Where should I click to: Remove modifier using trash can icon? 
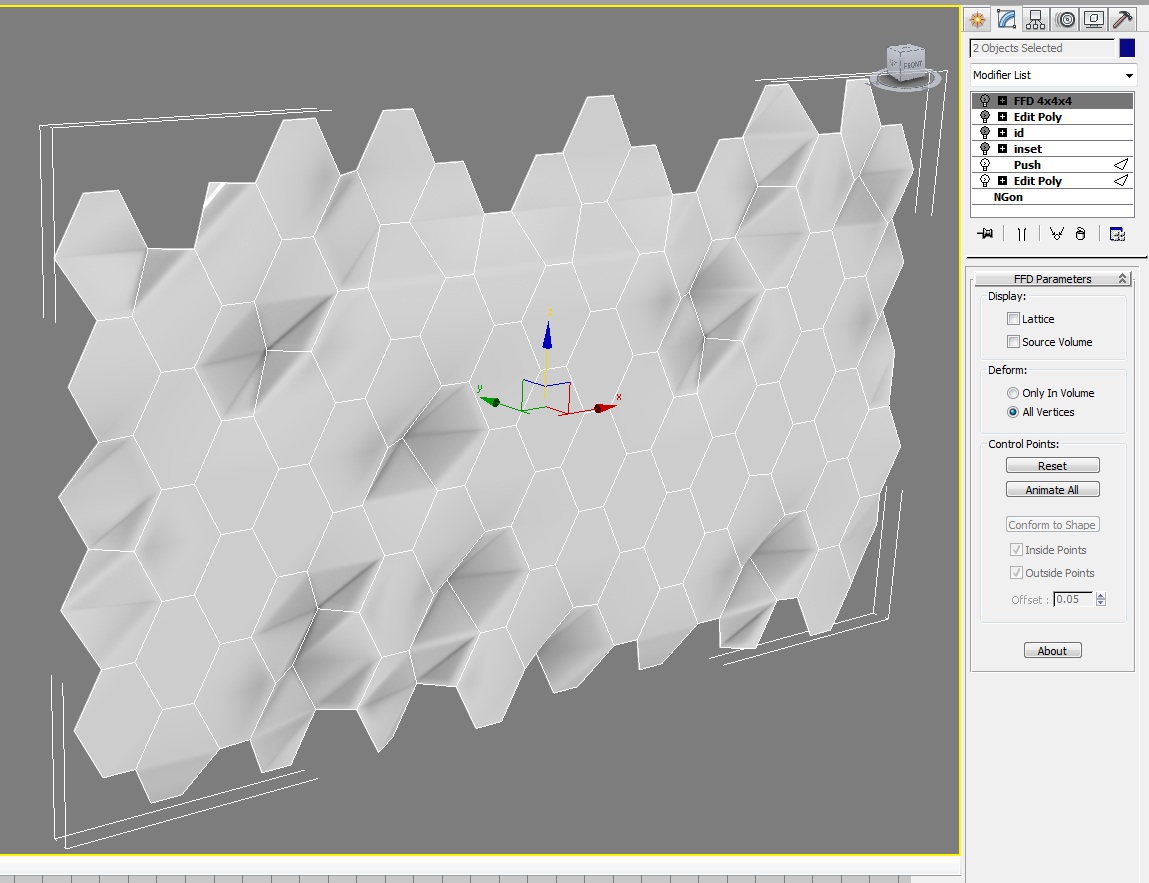click(1080, 234)
